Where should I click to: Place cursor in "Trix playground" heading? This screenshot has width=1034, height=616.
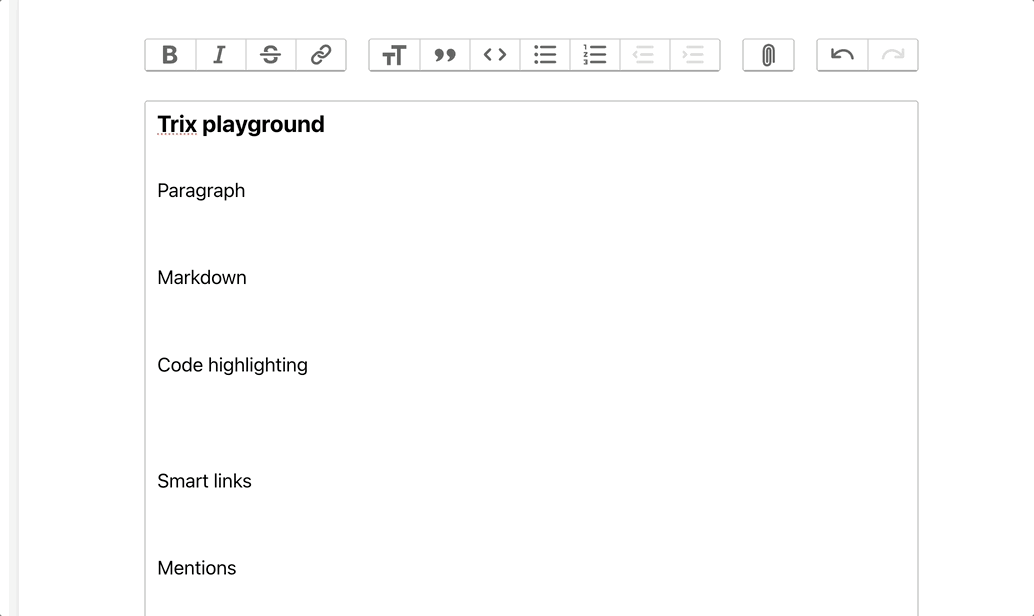point(241,124)
